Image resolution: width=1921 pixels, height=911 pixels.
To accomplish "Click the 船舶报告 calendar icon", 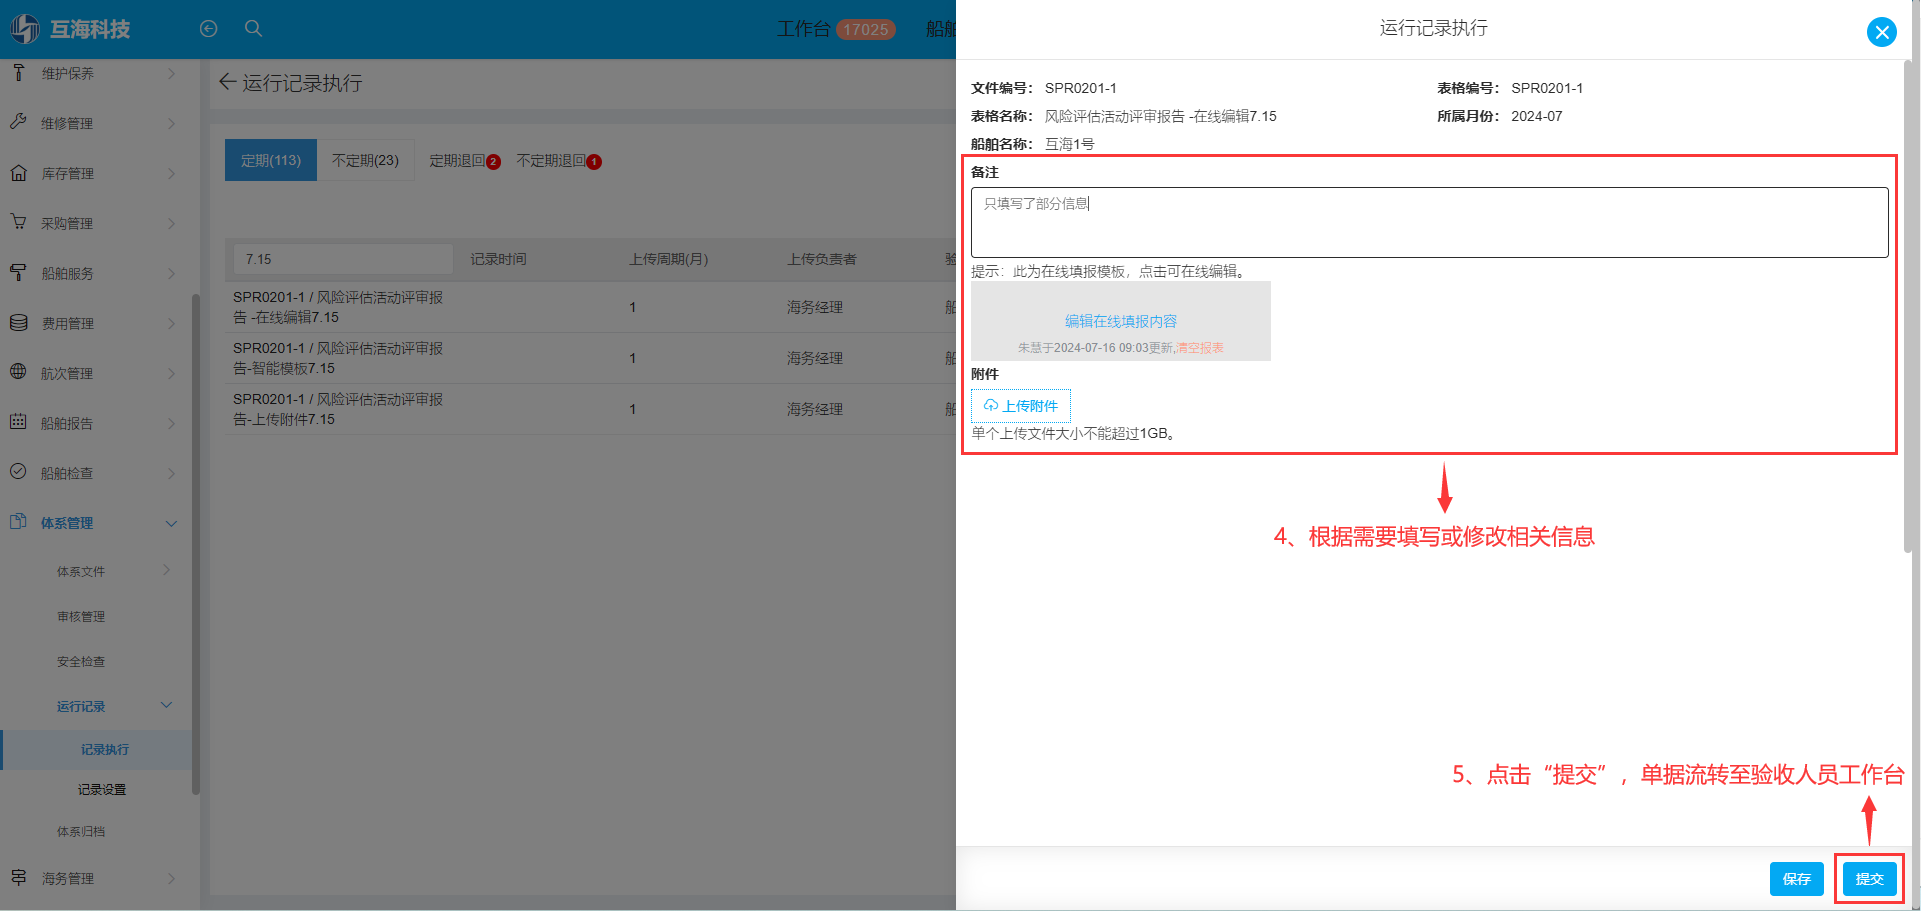I will pyautogui.click(x=18, y=422).
